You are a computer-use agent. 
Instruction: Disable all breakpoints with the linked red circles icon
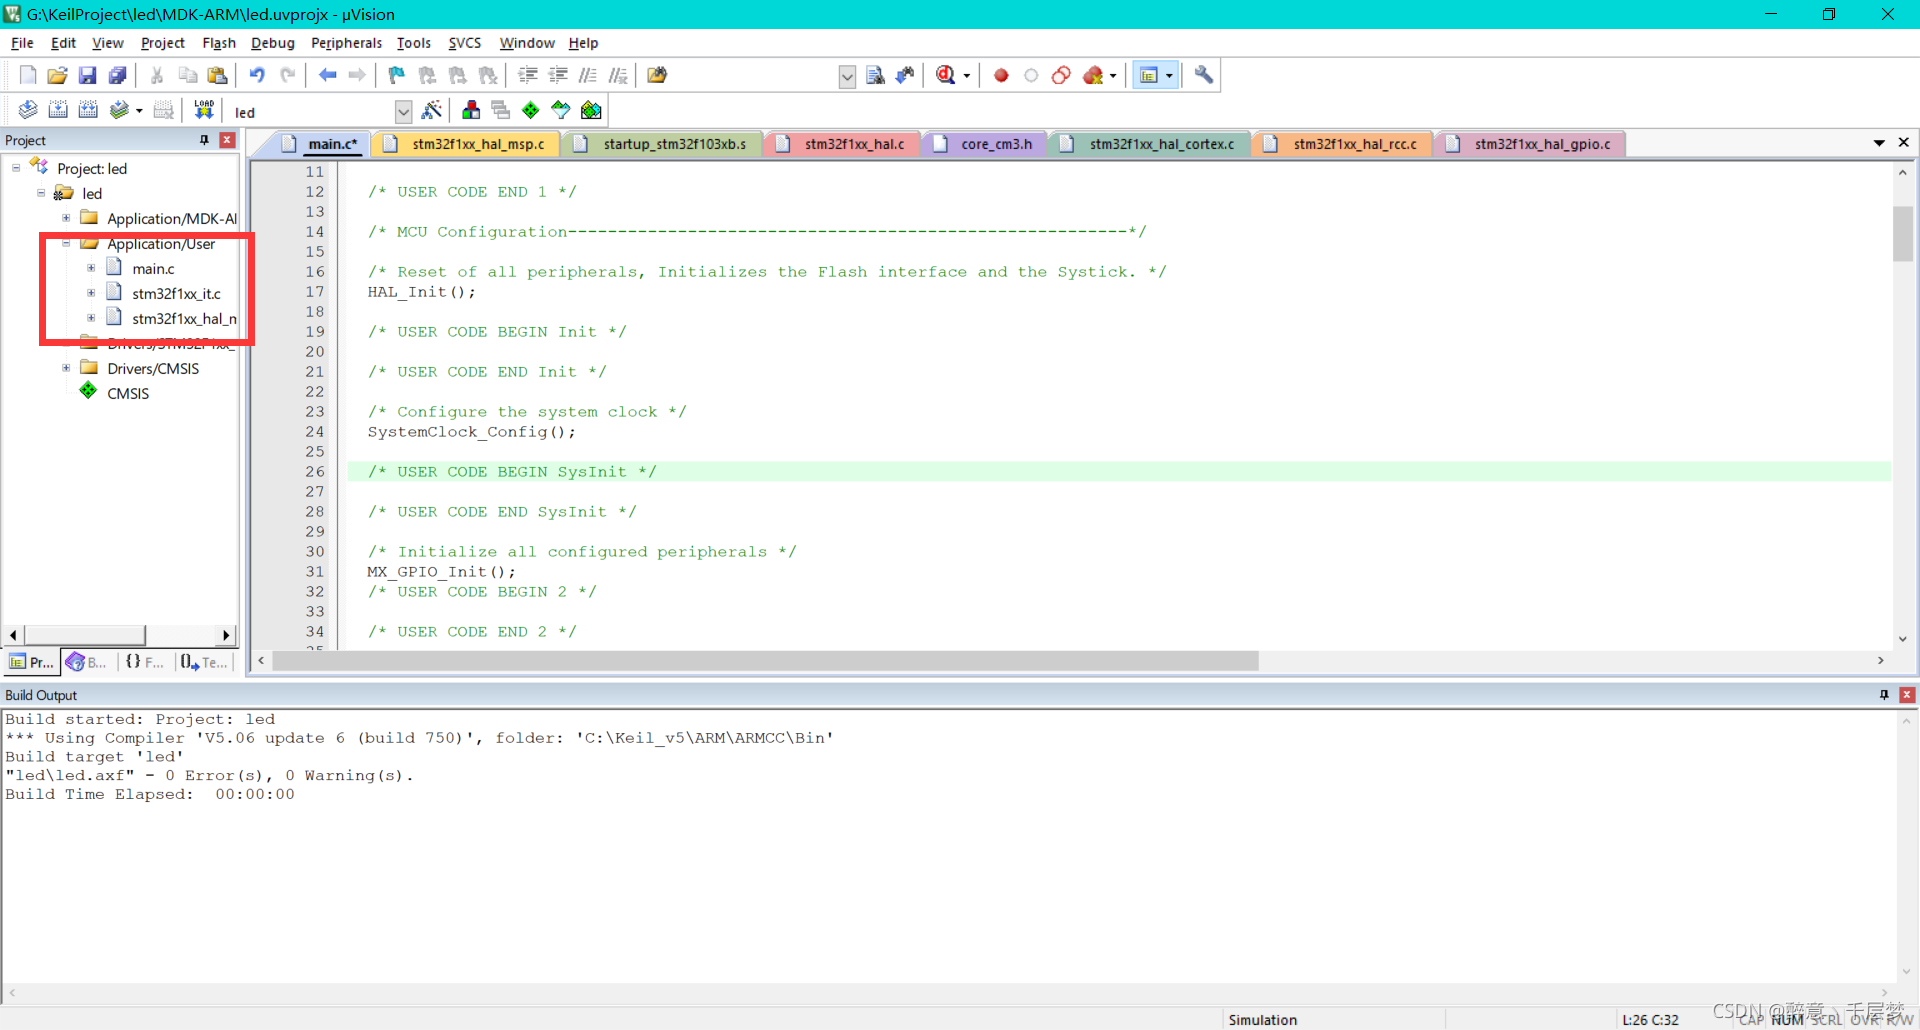(x=1061, y=75)
